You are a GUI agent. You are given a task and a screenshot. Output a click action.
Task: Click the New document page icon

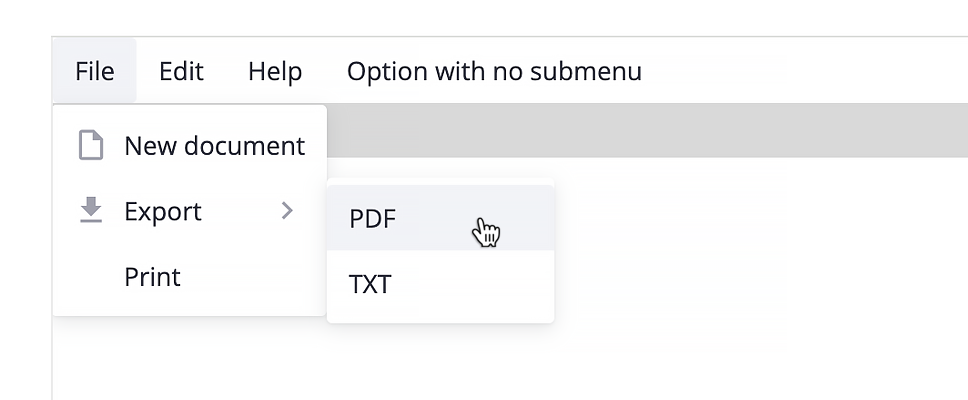tap(91, 145)
